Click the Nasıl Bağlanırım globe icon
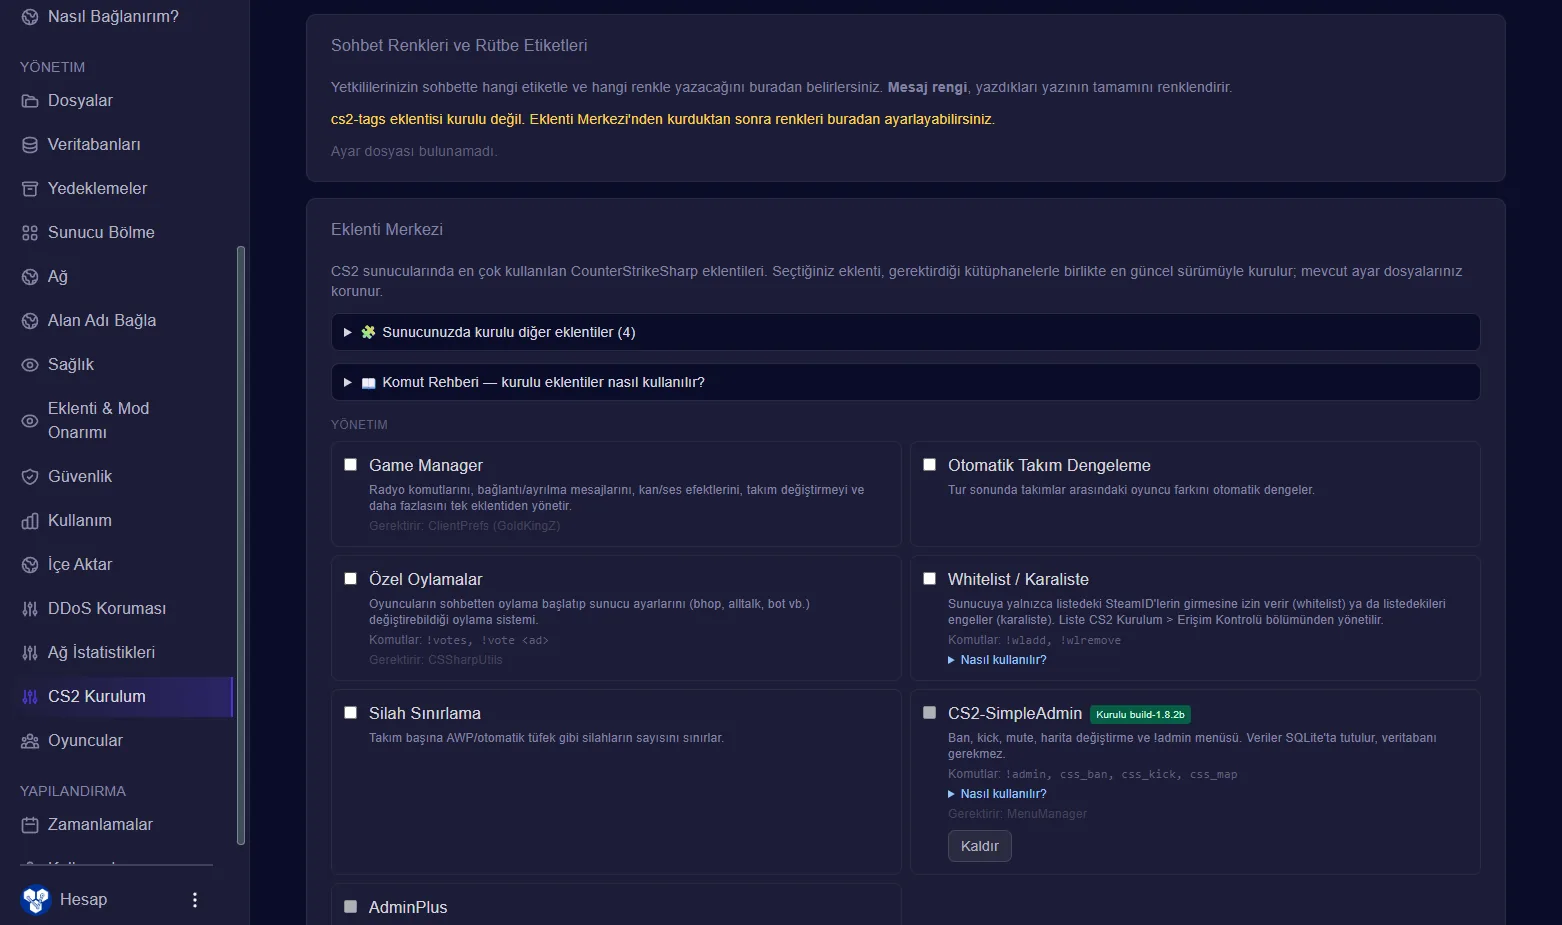 30,17
